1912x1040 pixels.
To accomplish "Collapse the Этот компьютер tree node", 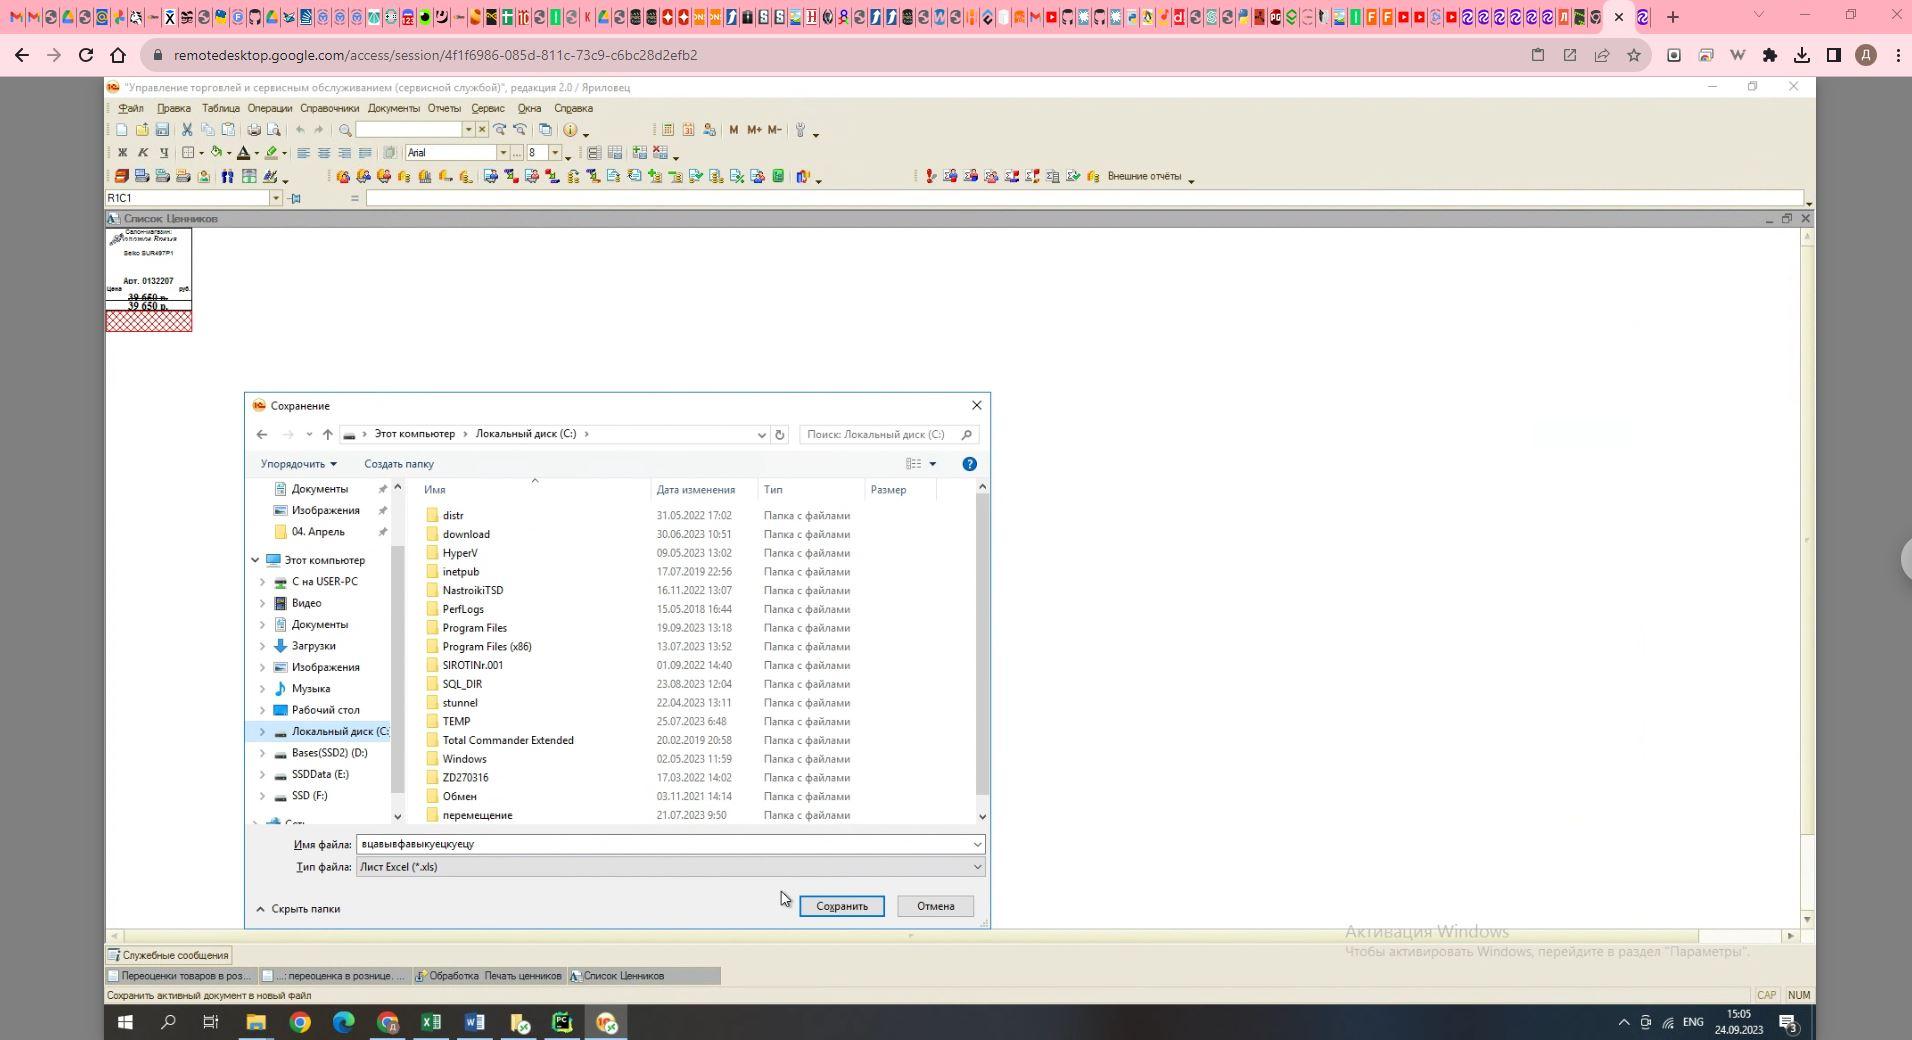I will [255, 560].
